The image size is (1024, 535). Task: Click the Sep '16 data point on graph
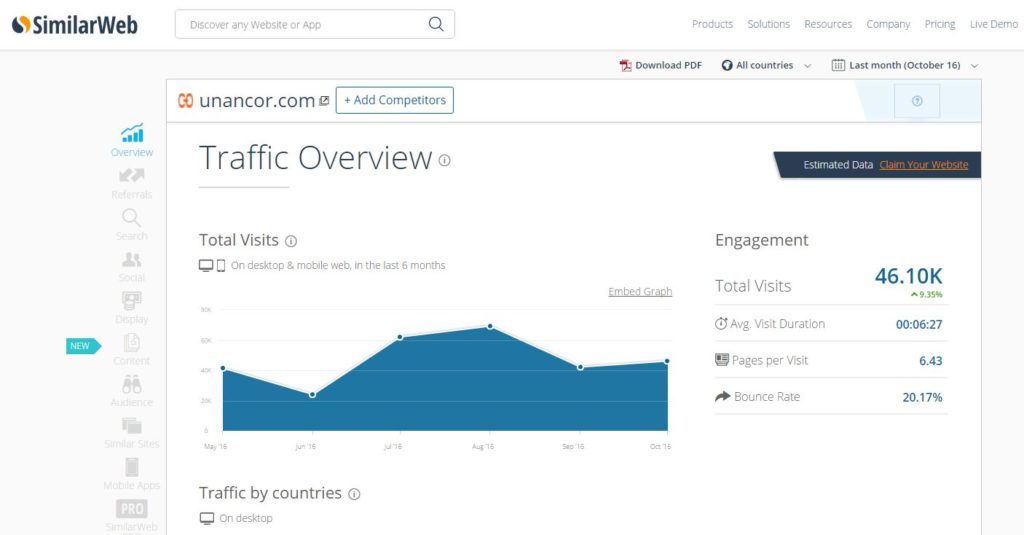[580, 367]
